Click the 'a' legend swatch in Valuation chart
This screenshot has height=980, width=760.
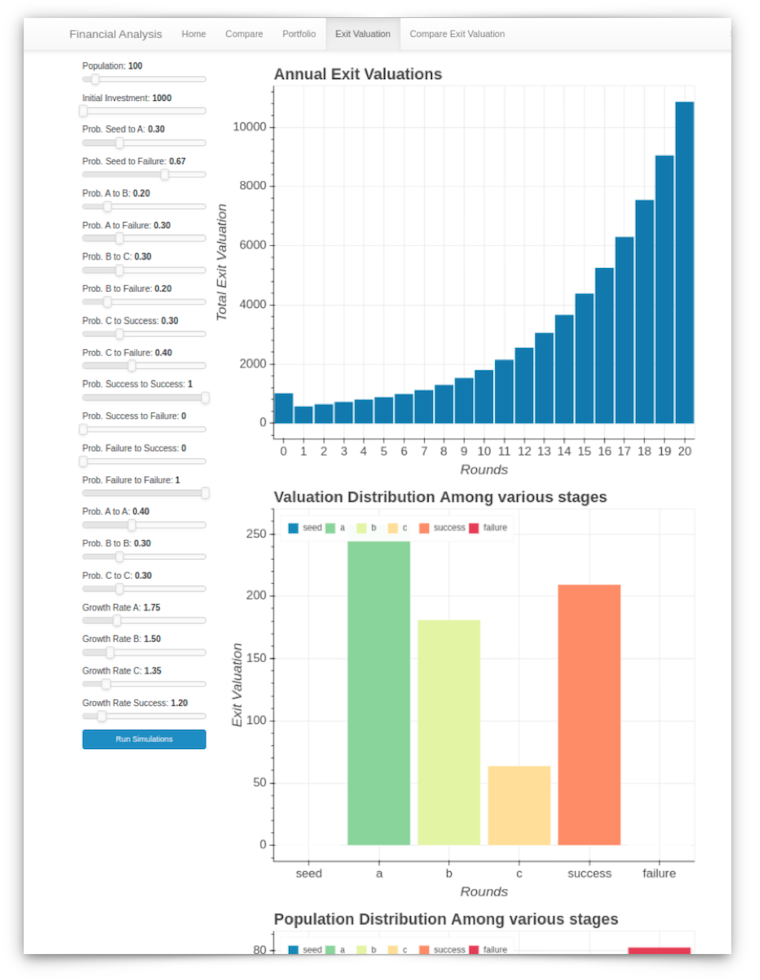[x=331, y=528]
